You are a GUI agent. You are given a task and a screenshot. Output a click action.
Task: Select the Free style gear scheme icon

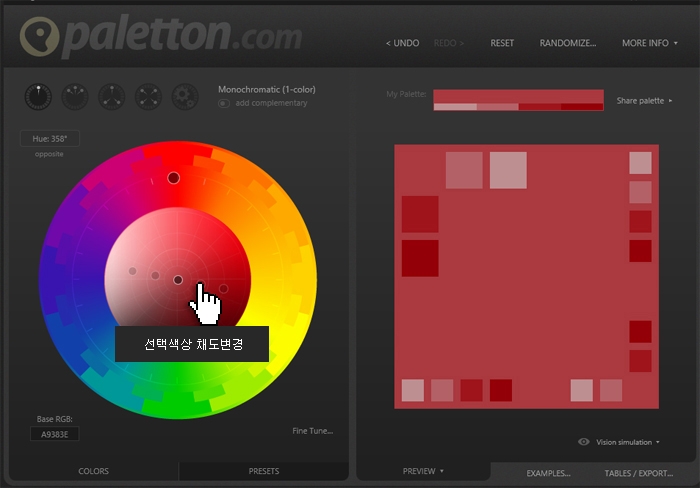pos(185,96)
